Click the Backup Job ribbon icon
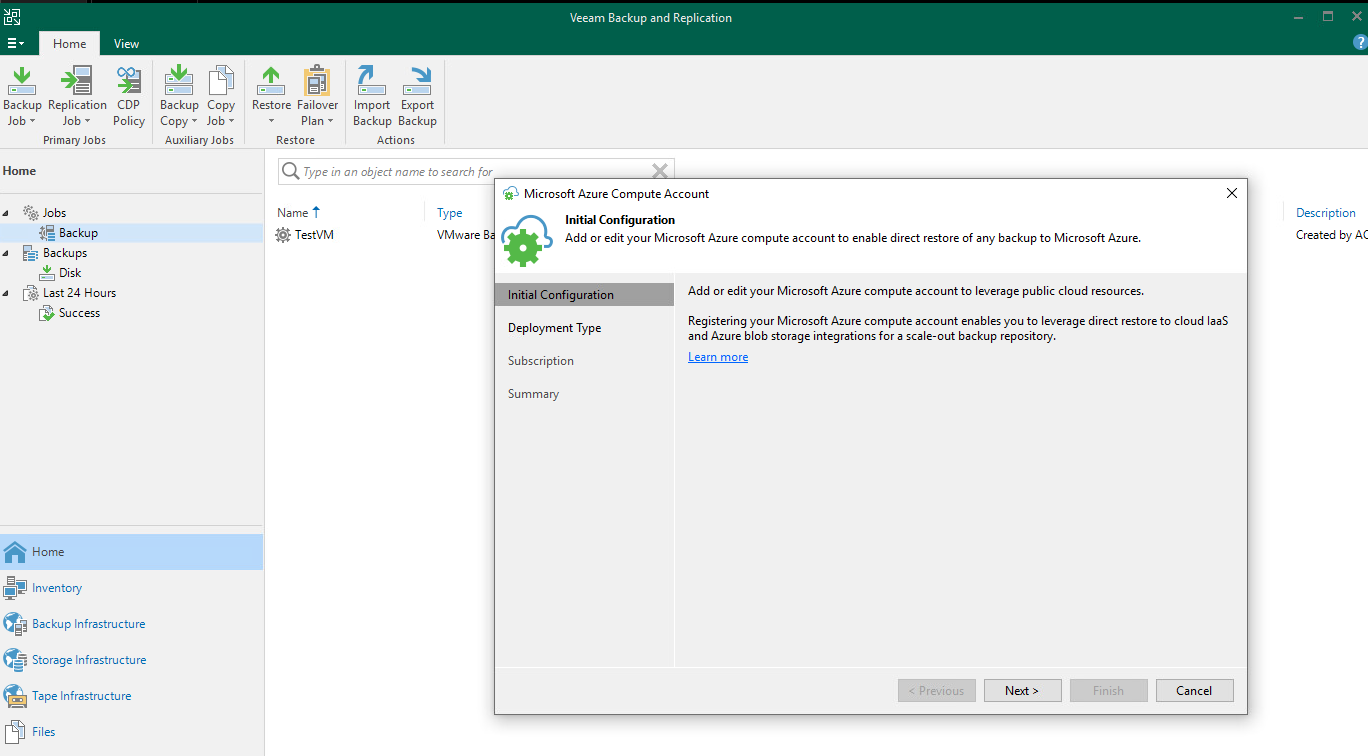Screen dimensions: 1368x756 pos(22,81)
